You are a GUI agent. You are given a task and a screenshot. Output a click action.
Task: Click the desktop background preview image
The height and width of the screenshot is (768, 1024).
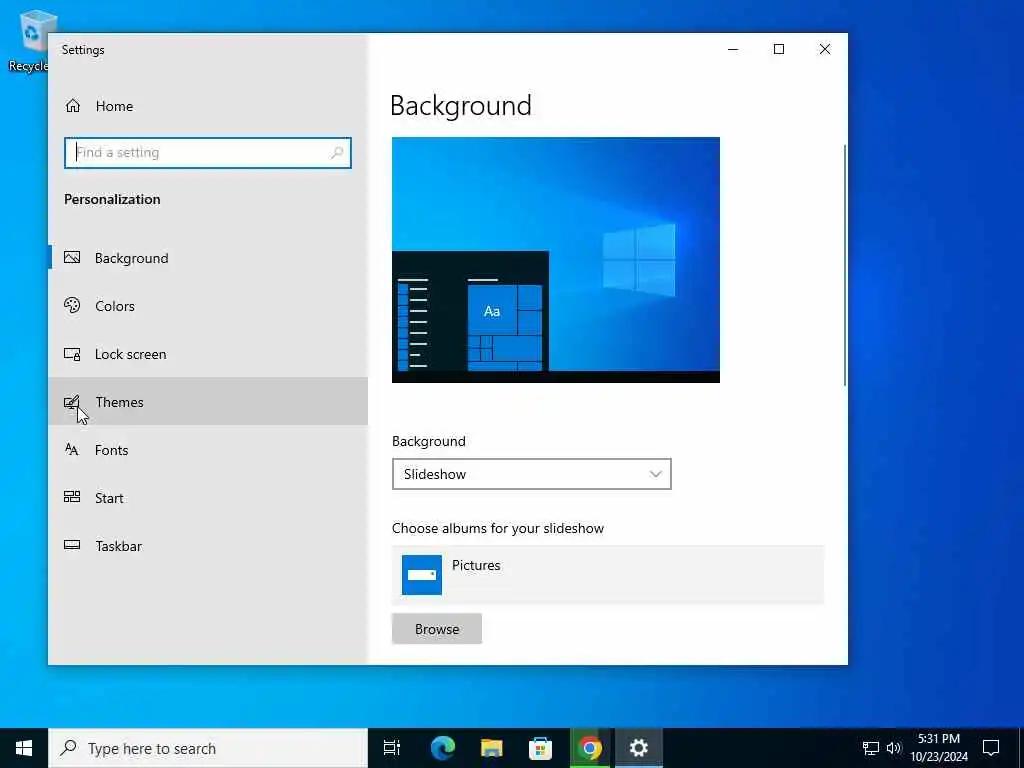pos(556,260)
